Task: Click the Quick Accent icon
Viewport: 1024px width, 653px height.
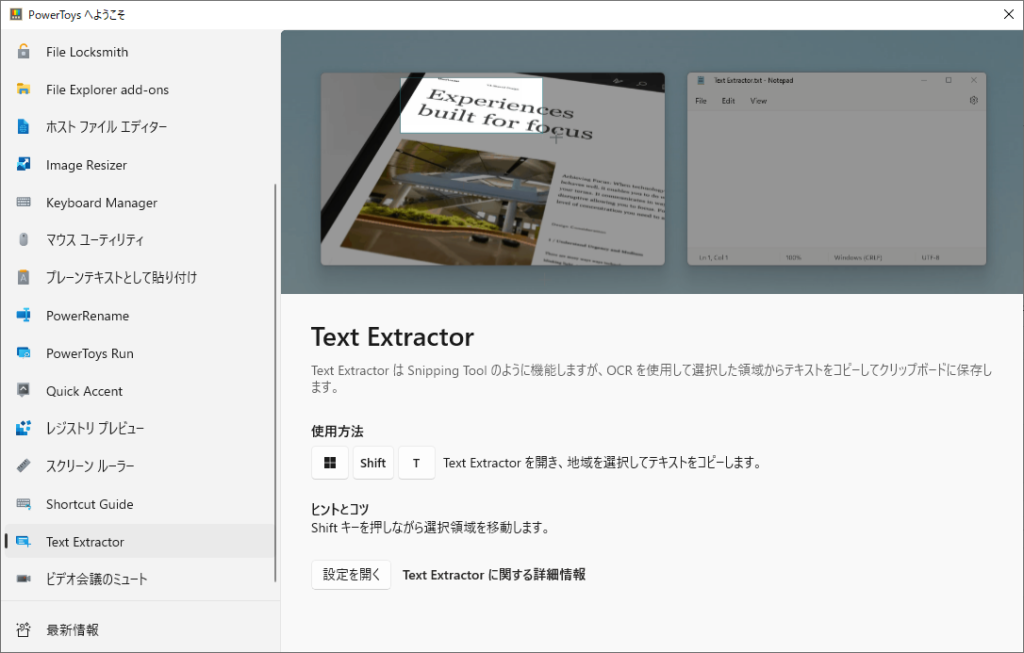Action: tap(24, 390)
